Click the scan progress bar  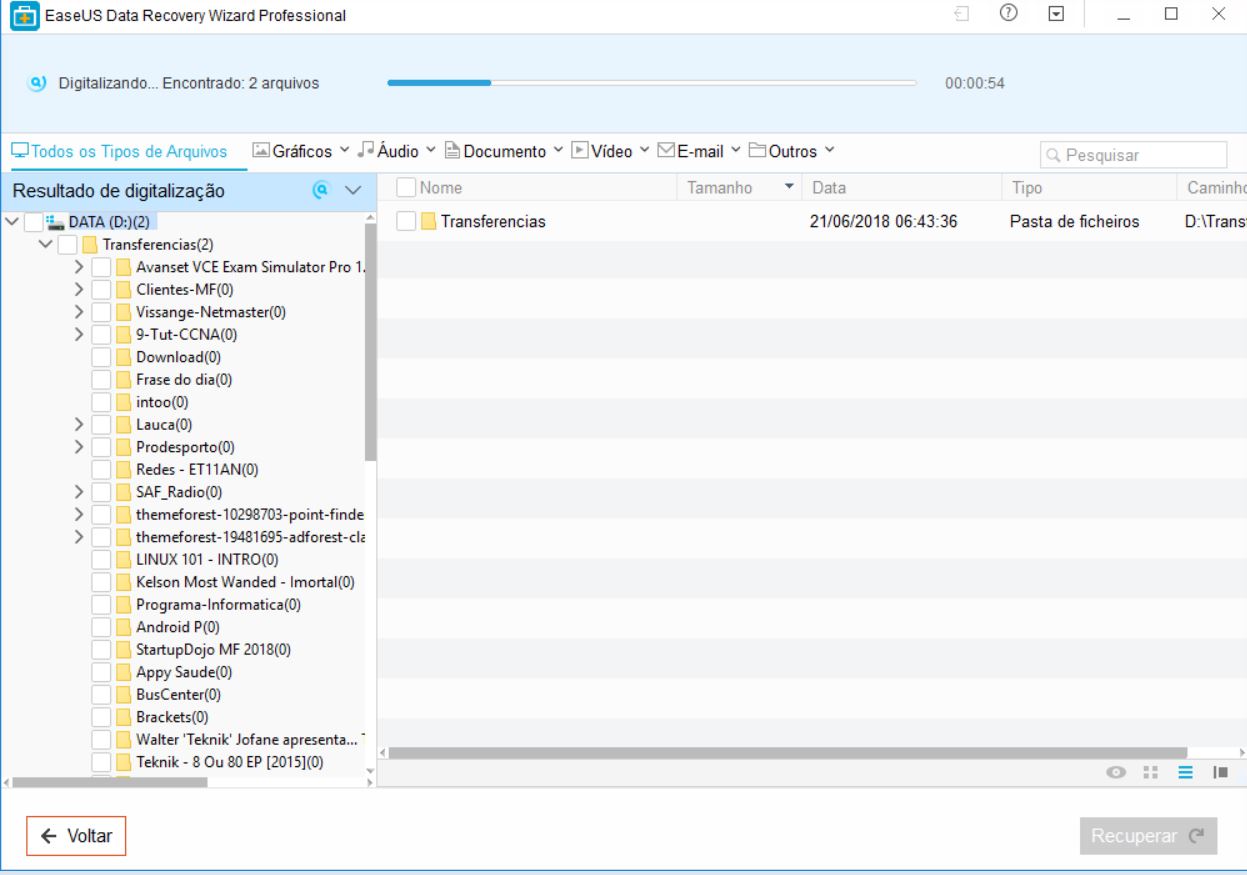click(x=651, y=83)
